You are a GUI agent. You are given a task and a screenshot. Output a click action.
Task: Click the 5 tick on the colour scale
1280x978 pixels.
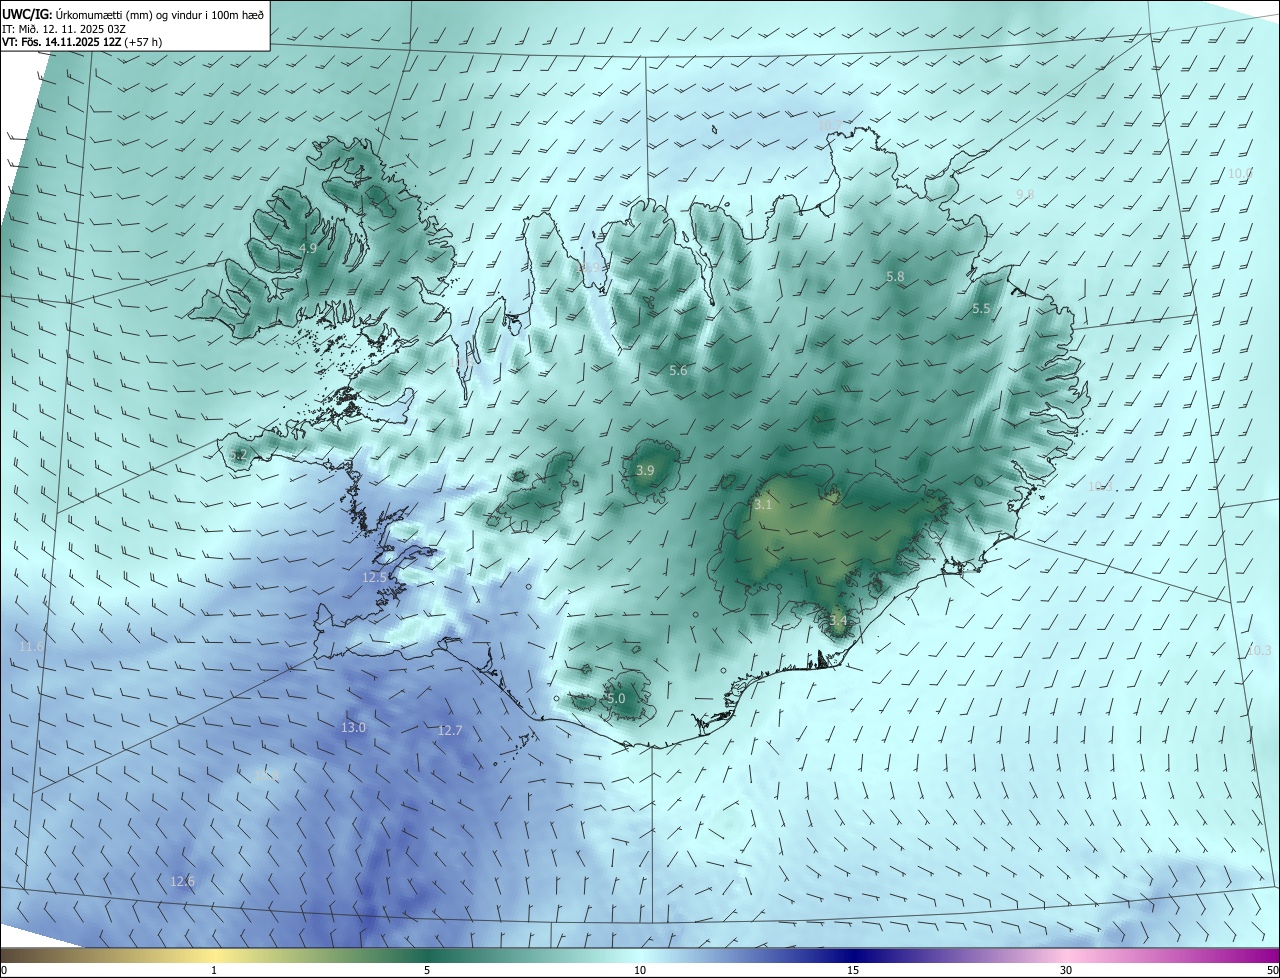(x=427, y=970)
